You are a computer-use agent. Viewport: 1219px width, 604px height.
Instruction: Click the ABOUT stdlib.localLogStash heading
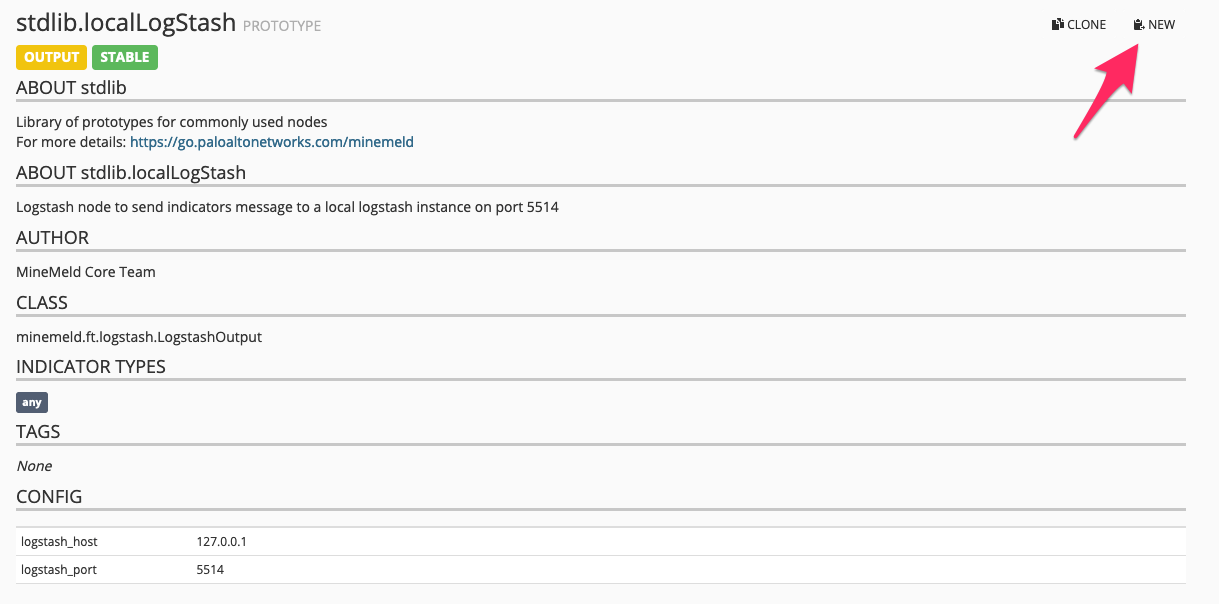131,173
